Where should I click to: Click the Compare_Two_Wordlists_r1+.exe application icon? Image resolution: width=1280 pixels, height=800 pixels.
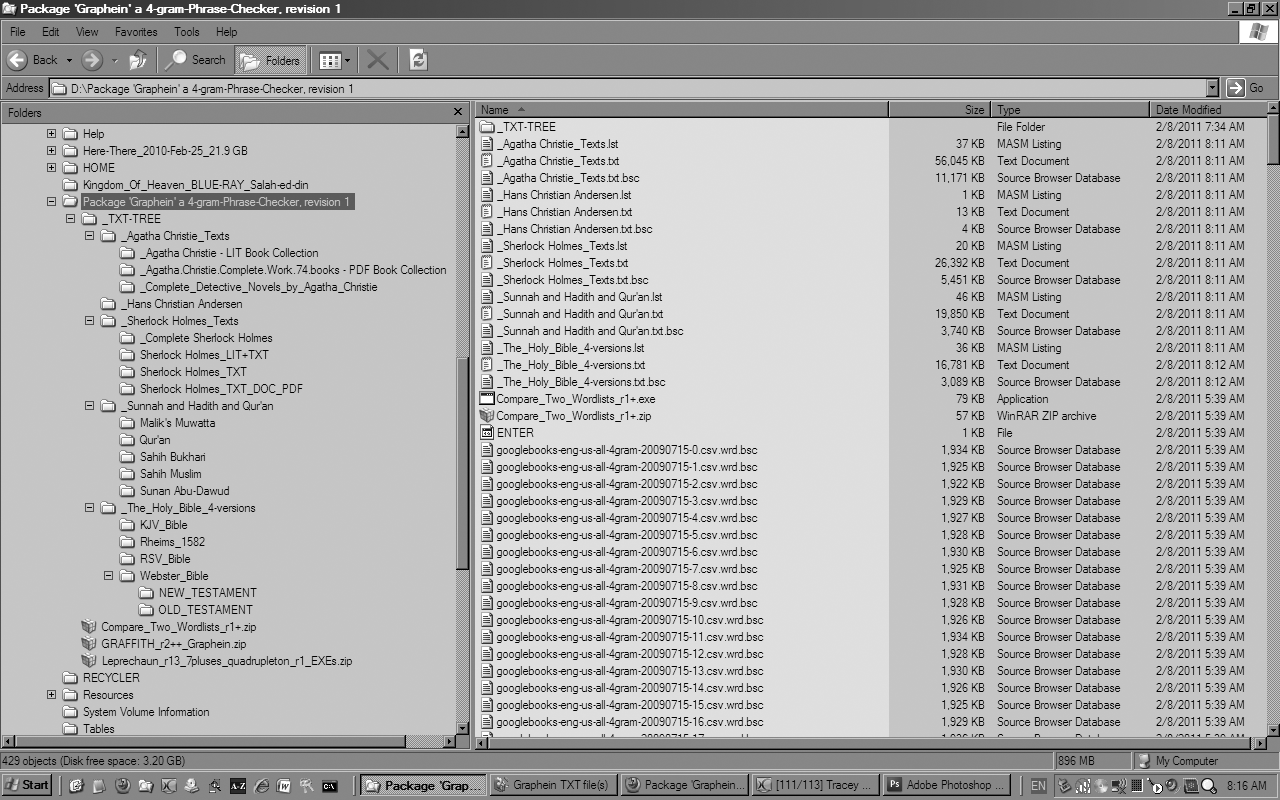click(487, 398)
